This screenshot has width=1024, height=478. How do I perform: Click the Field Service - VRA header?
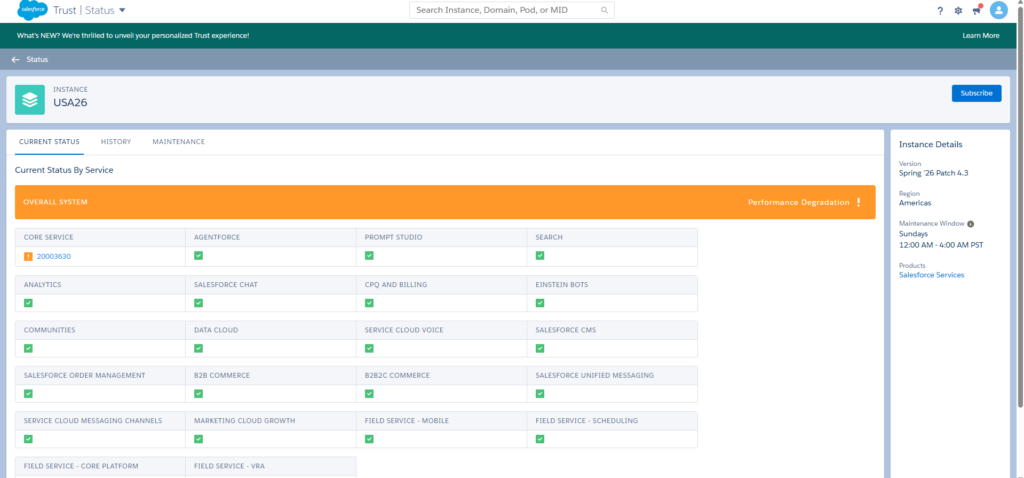click(229, 466)
